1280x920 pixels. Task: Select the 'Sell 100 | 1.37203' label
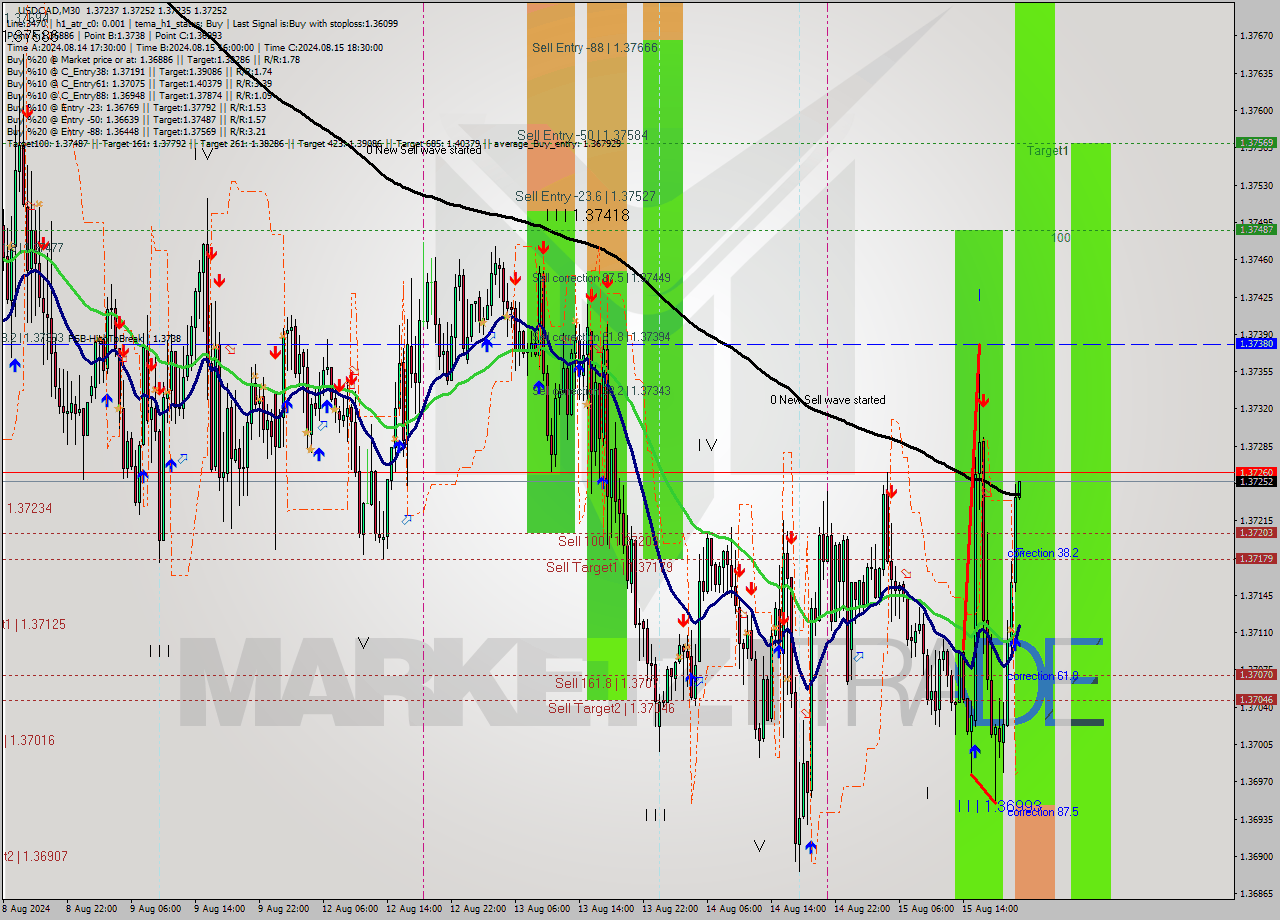pyautogui.click(x=607, y=541)
